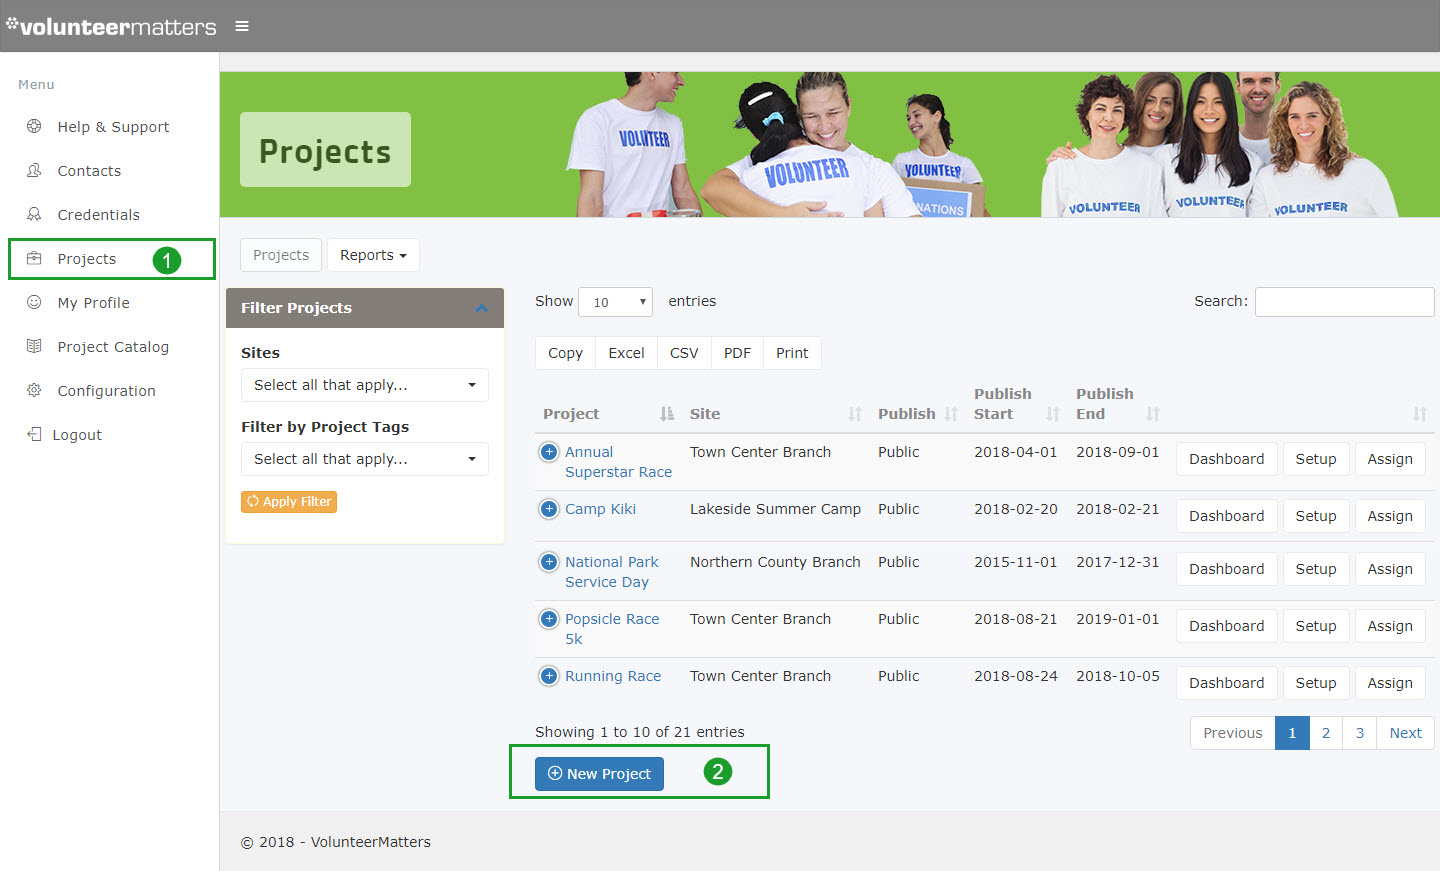The height and width of the screenshot is (871, 1440).
Task: Click the Help & Support icon
Action: pyautogui.click(x=33, y=126)
